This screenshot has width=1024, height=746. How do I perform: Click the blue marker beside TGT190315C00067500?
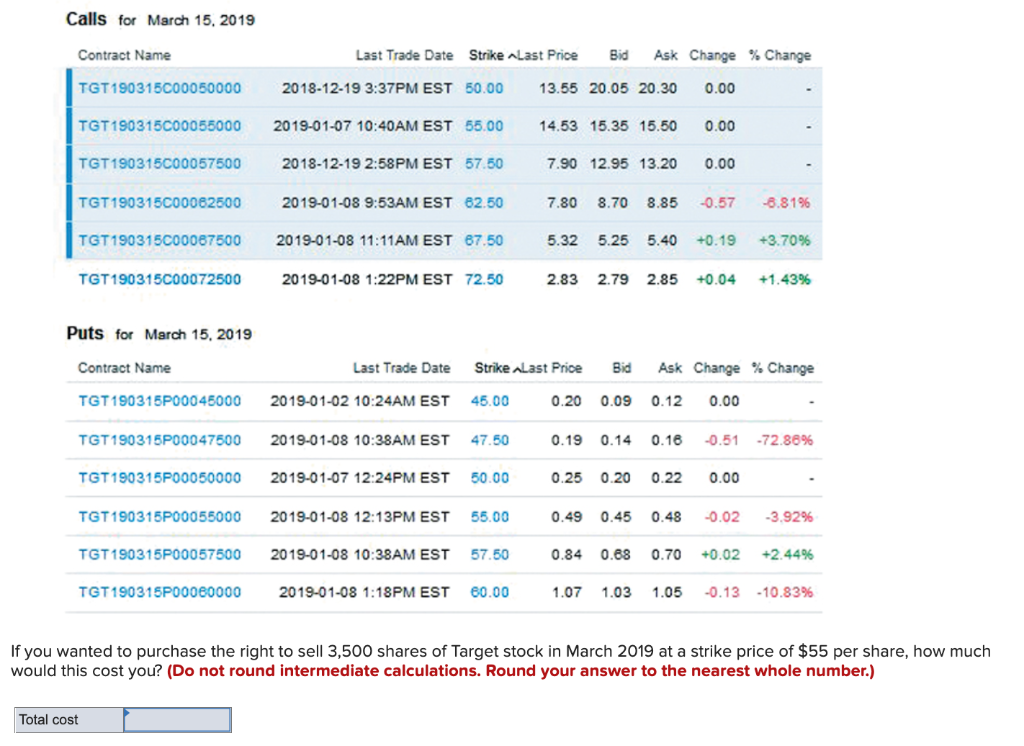(70, 240)
